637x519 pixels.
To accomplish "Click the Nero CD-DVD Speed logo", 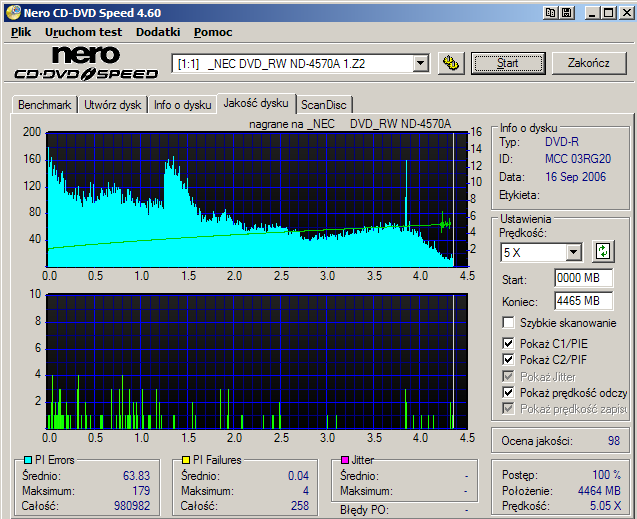I will 86,63.
